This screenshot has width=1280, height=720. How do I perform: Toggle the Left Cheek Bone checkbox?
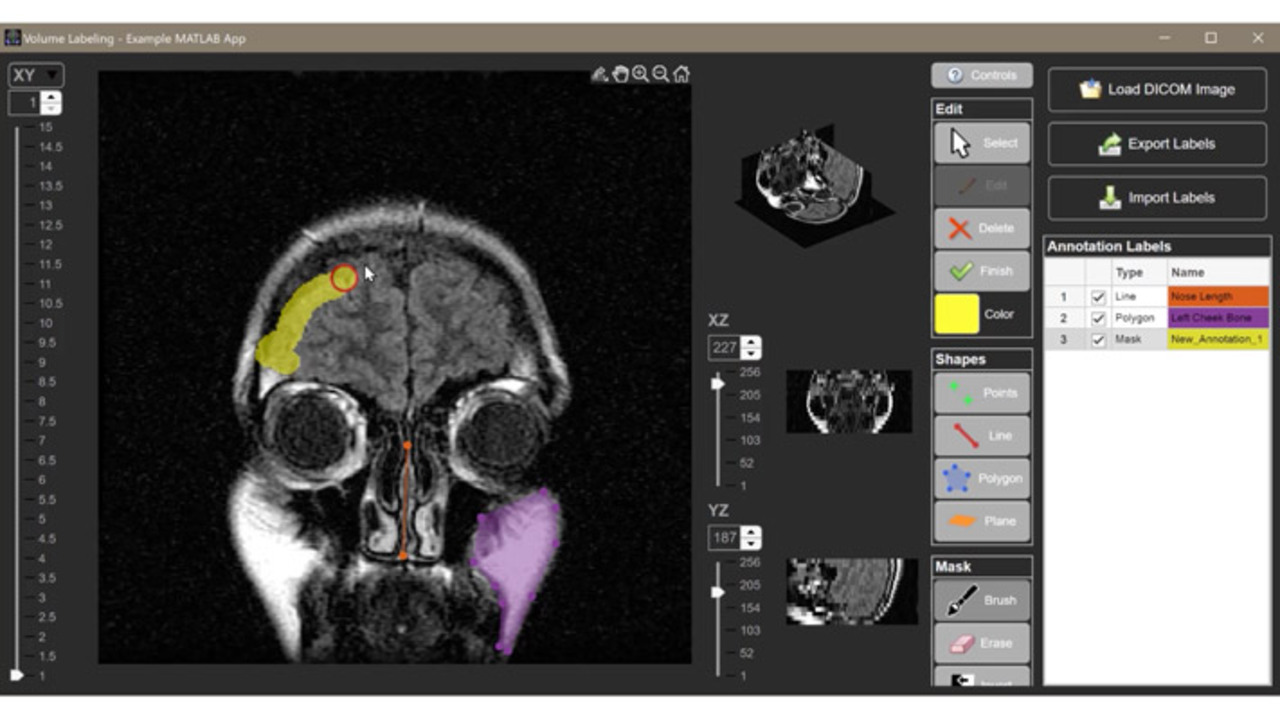[1098, 318]
